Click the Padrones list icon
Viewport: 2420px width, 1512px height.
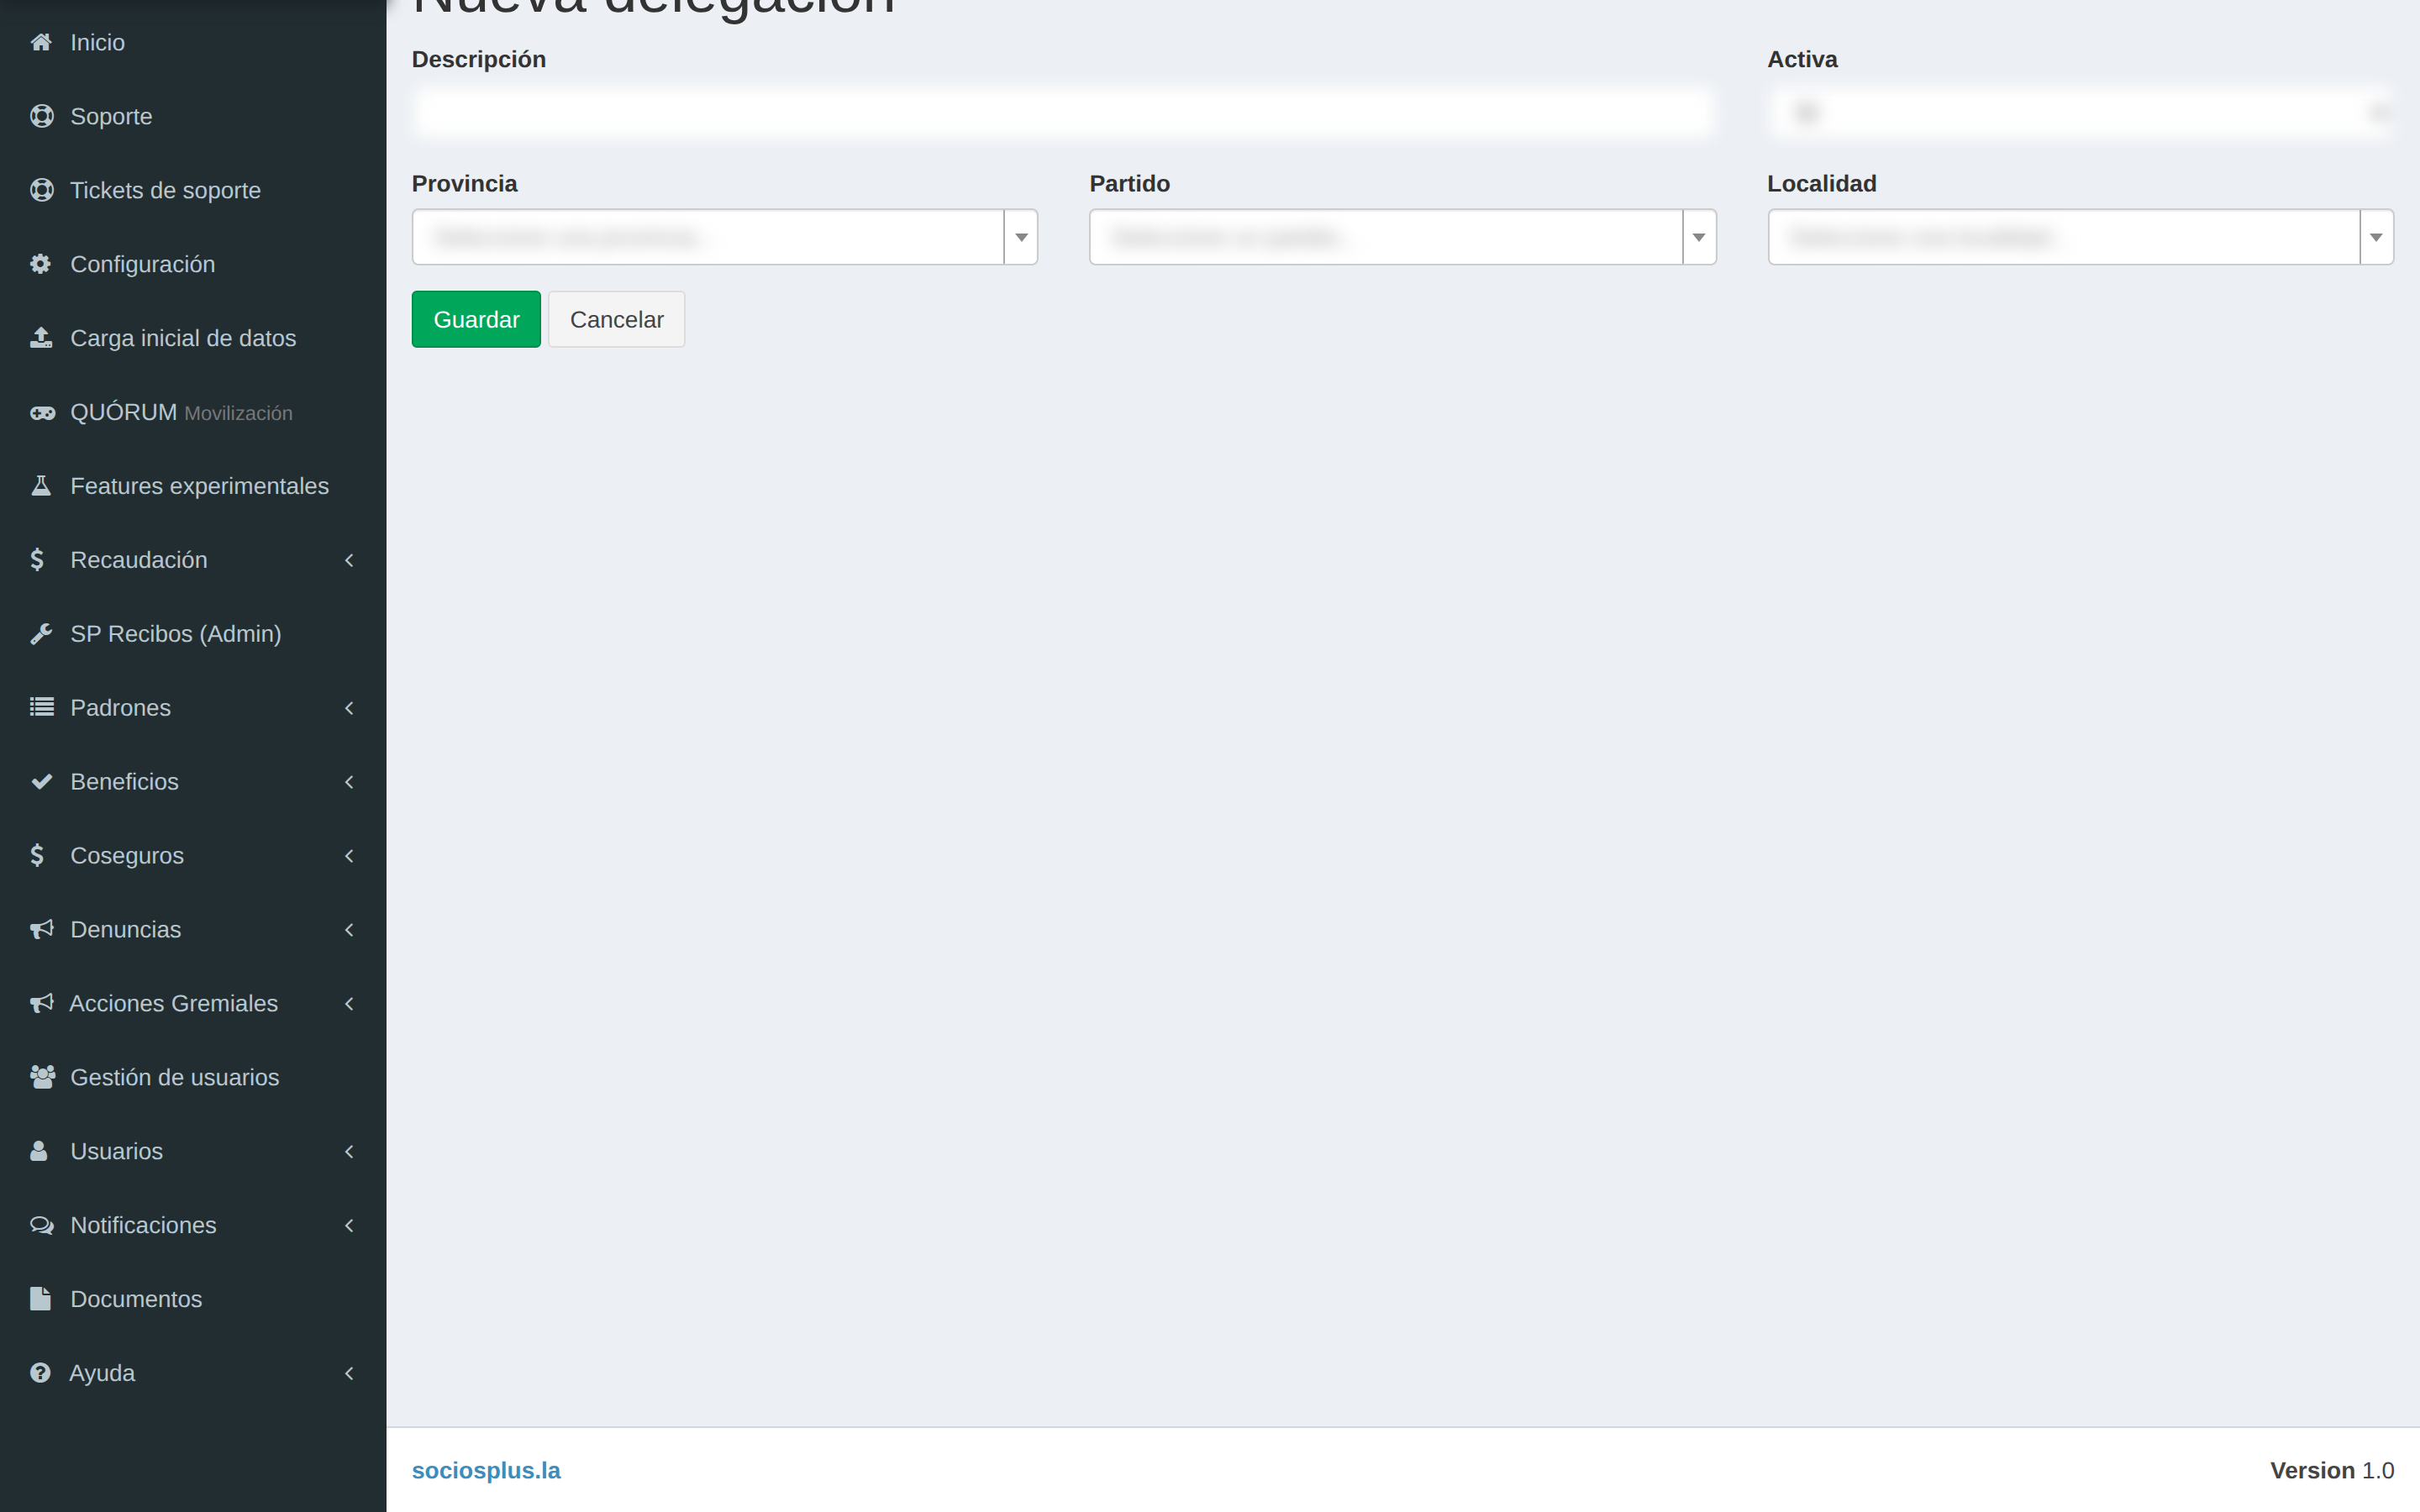pyautogui.click(x=42, y=707)
